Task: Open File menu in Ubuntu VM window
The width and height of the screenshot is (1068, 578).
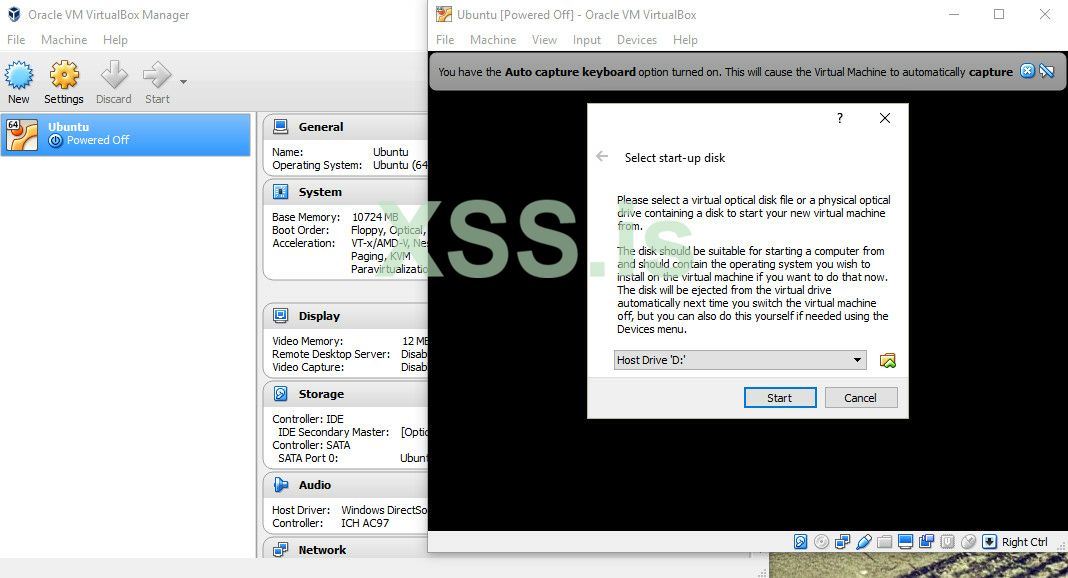Action: (445, 40)
